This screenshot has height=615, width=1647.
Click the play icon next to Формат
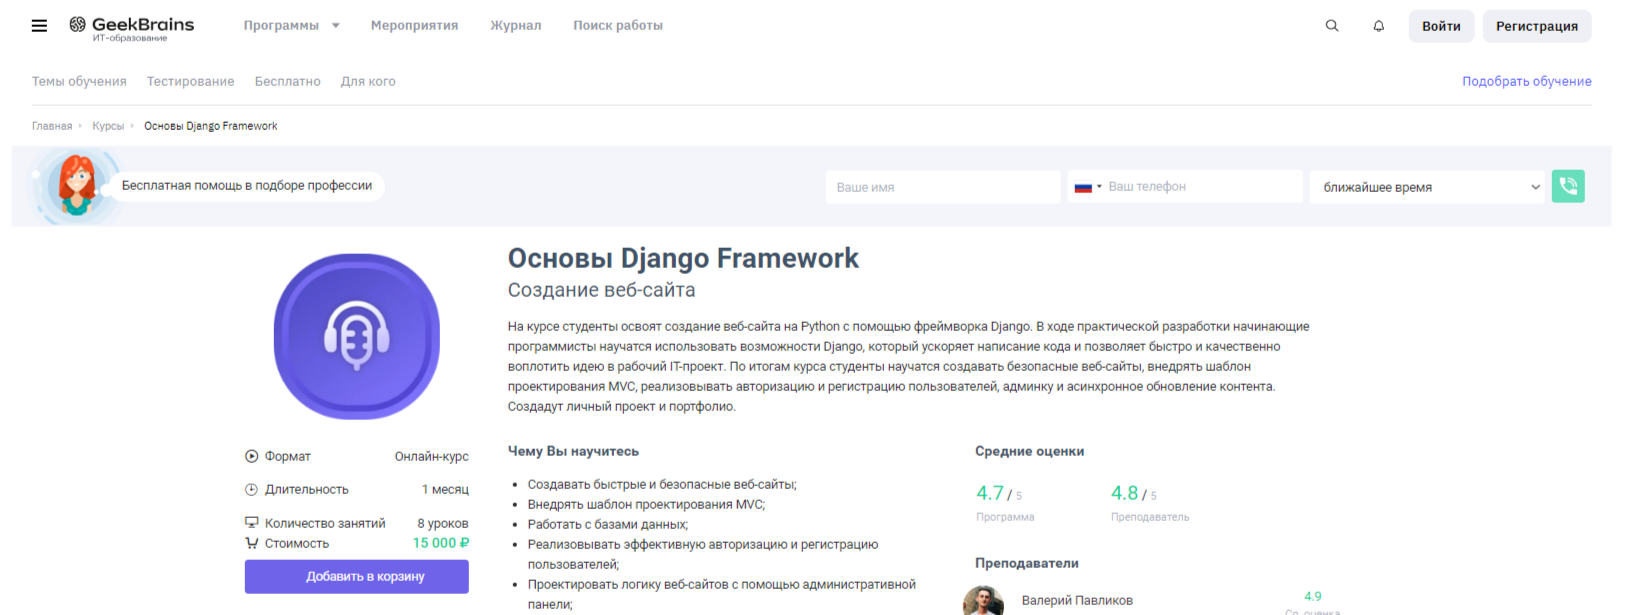(252, 456)
